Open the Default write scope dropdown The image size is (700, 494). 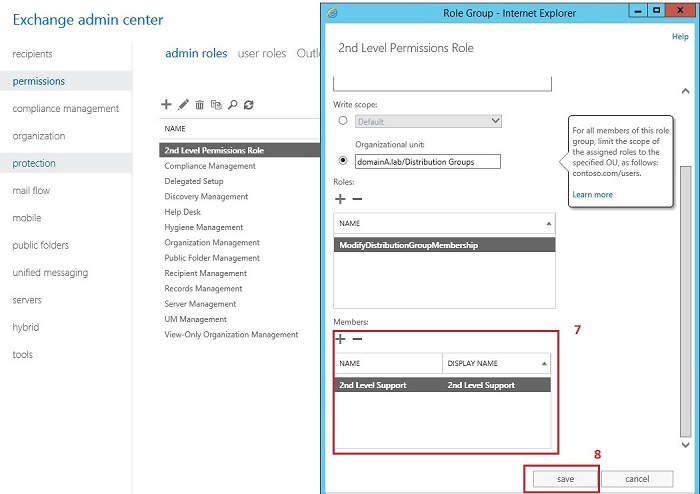pyautogui.click(x=428, y=121)
